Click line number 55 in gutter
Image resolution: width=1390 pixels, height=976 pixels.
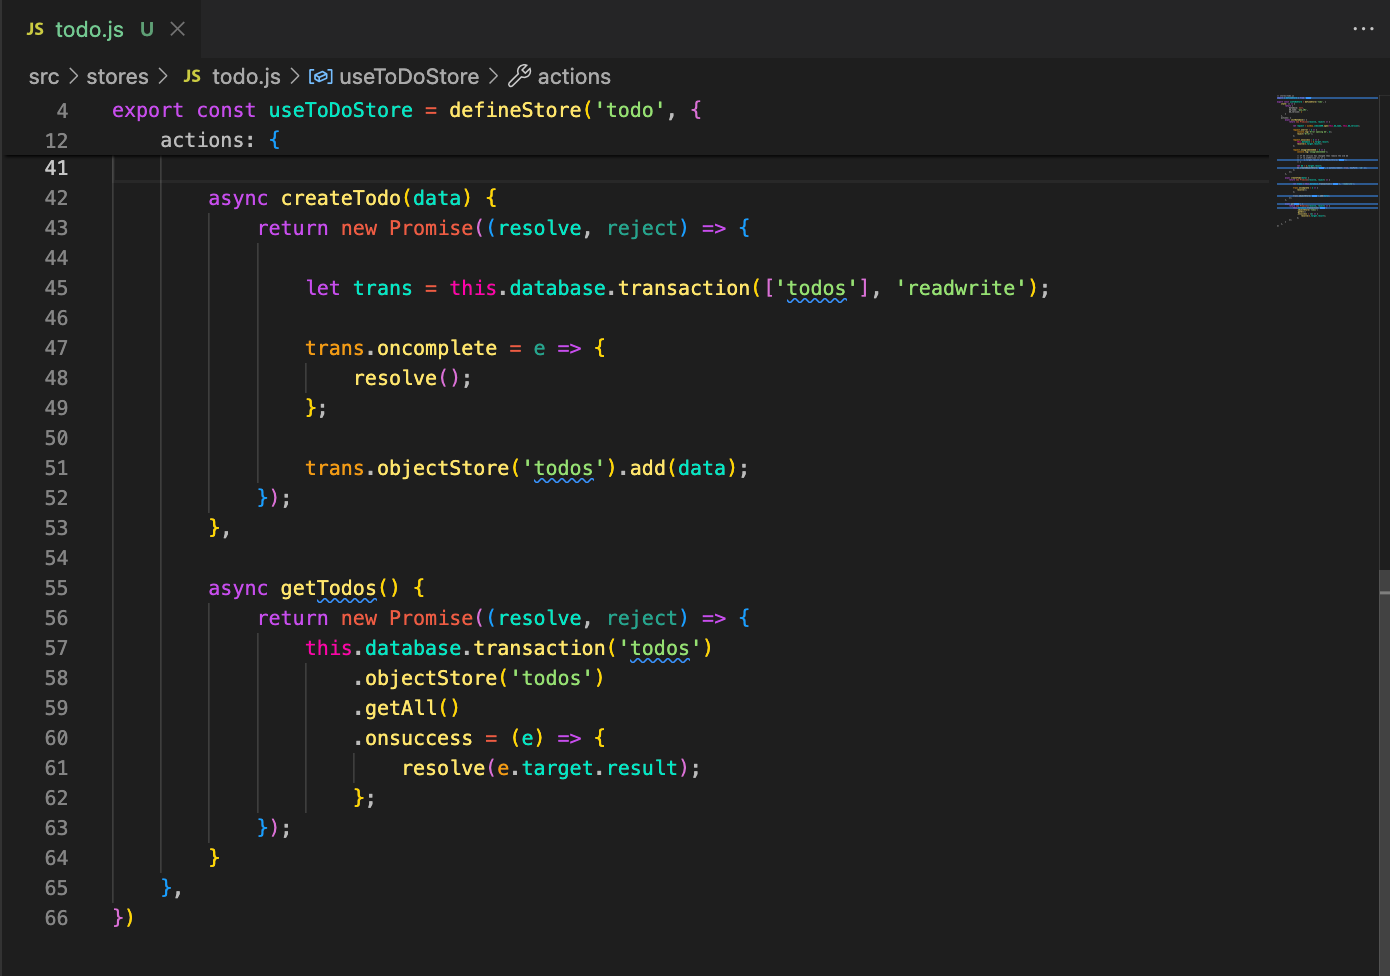[56, 588]
